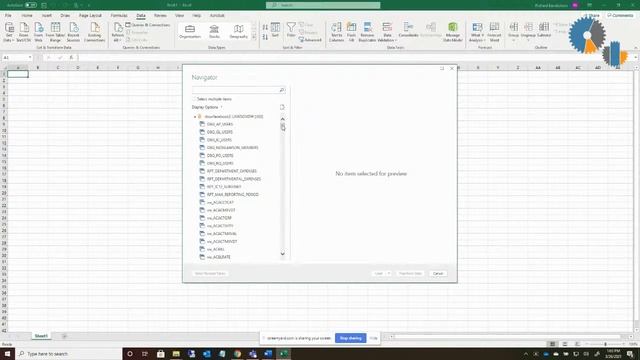Viewport: 640px width, 360px height.
Task: Select the Organization data type
Action: [190, 31]
